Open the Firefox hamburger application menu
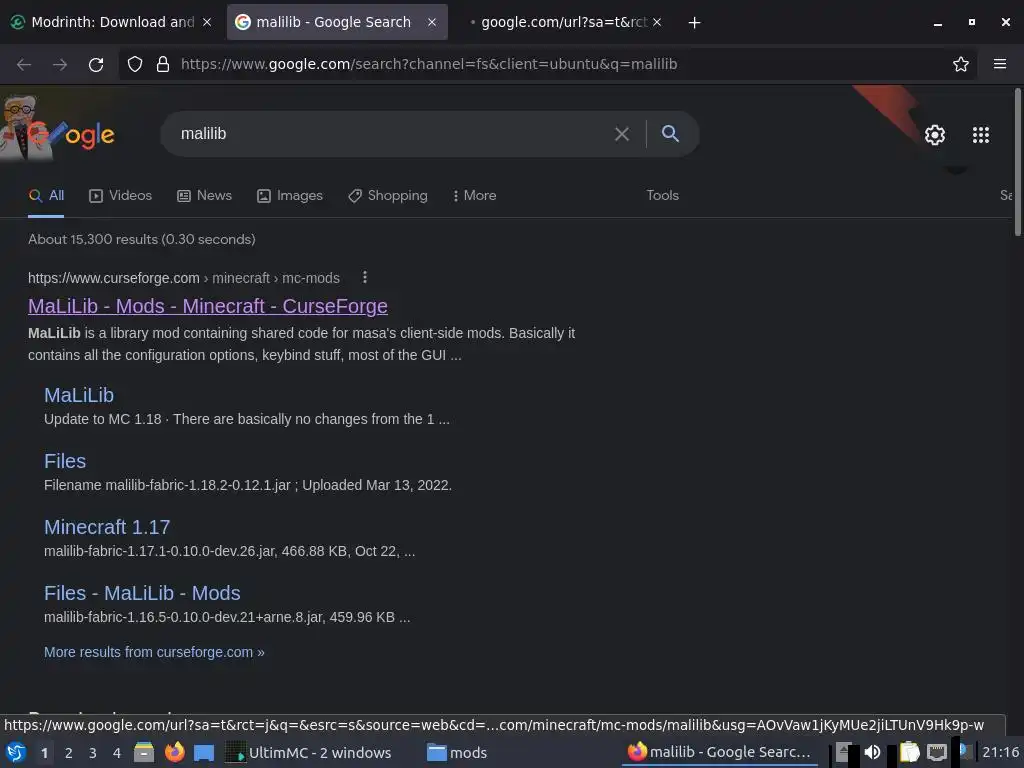The height and width of the screenshot is (768, 1024). coord(999,64)
